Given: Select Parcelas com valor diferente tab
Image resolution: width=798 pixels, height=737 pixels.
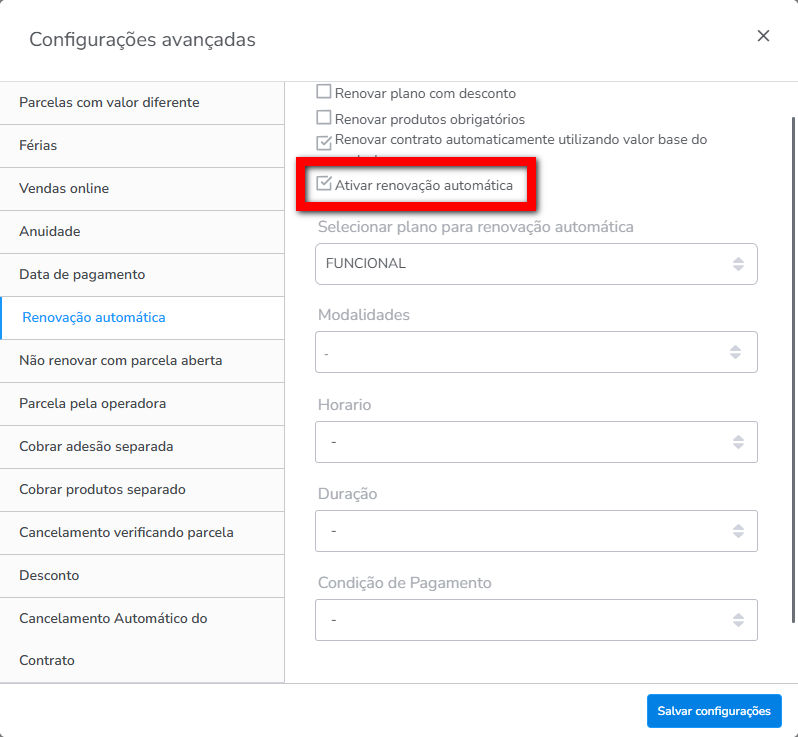Looking at the screenshot, I should [x=109, y=102].
